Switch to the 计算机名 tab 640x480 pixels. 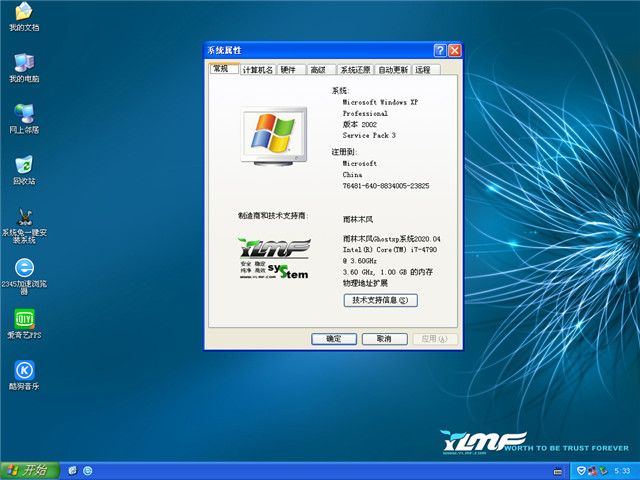pyautogui.click(x=258, y=70)
